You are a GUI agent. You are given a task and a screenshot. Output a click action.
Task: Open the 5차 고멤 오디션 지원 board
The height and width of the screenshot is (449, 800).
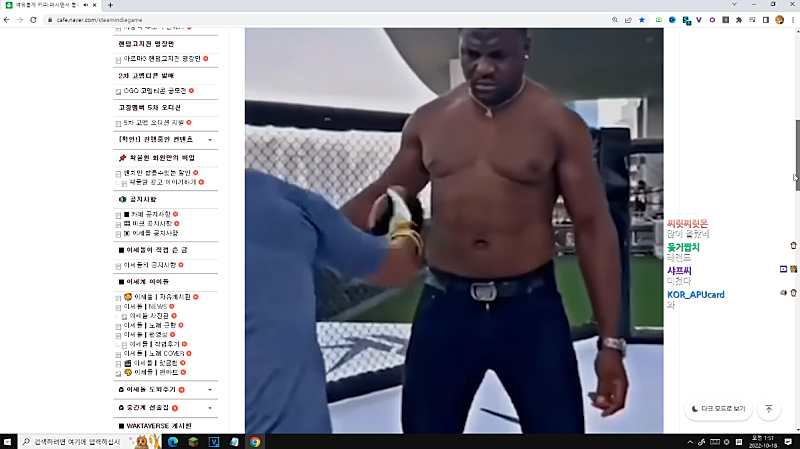(154, 122)
